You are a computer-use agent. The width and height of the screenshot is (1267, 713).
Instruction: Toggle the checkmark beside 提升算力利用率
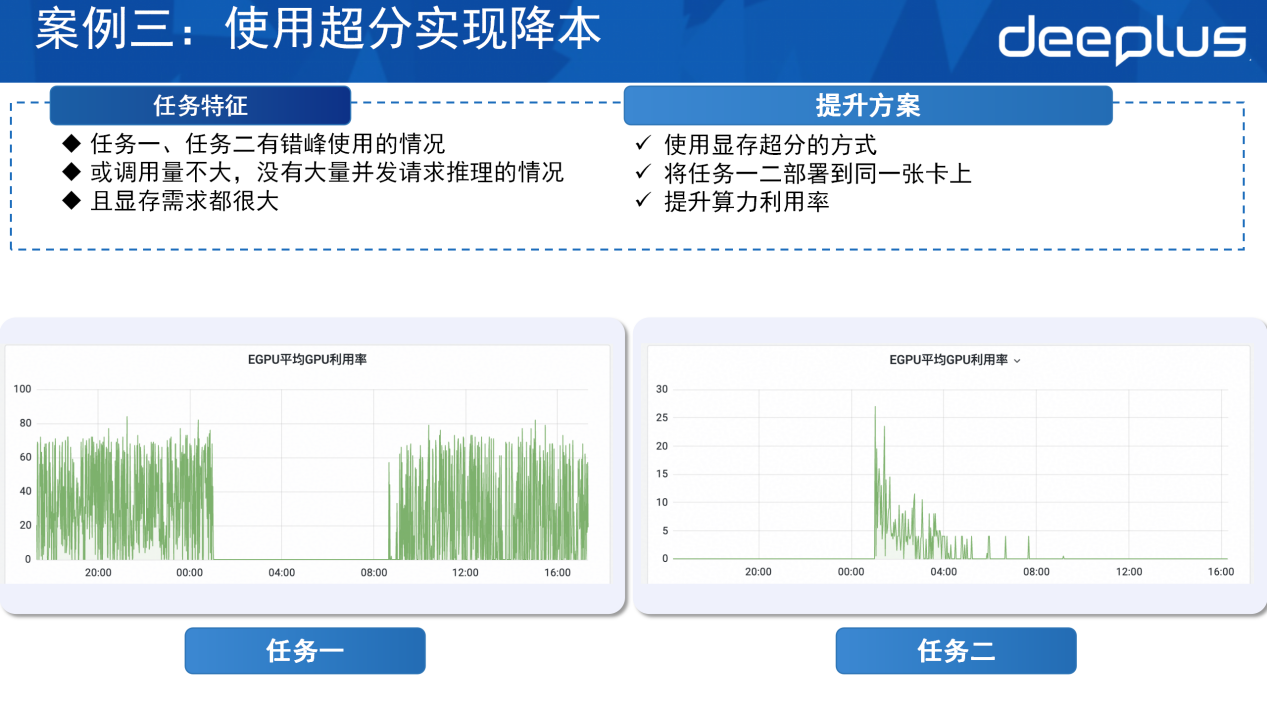coord(644,202)
